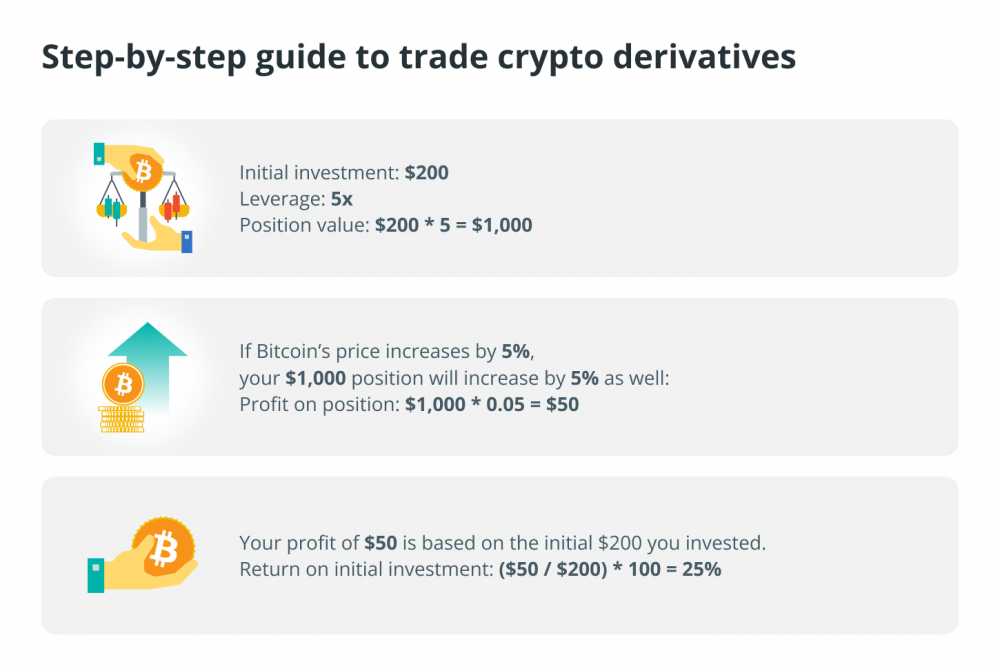Click the Bitcoin coin atop the scale
1000x671 pixels.
pos(143,171)
